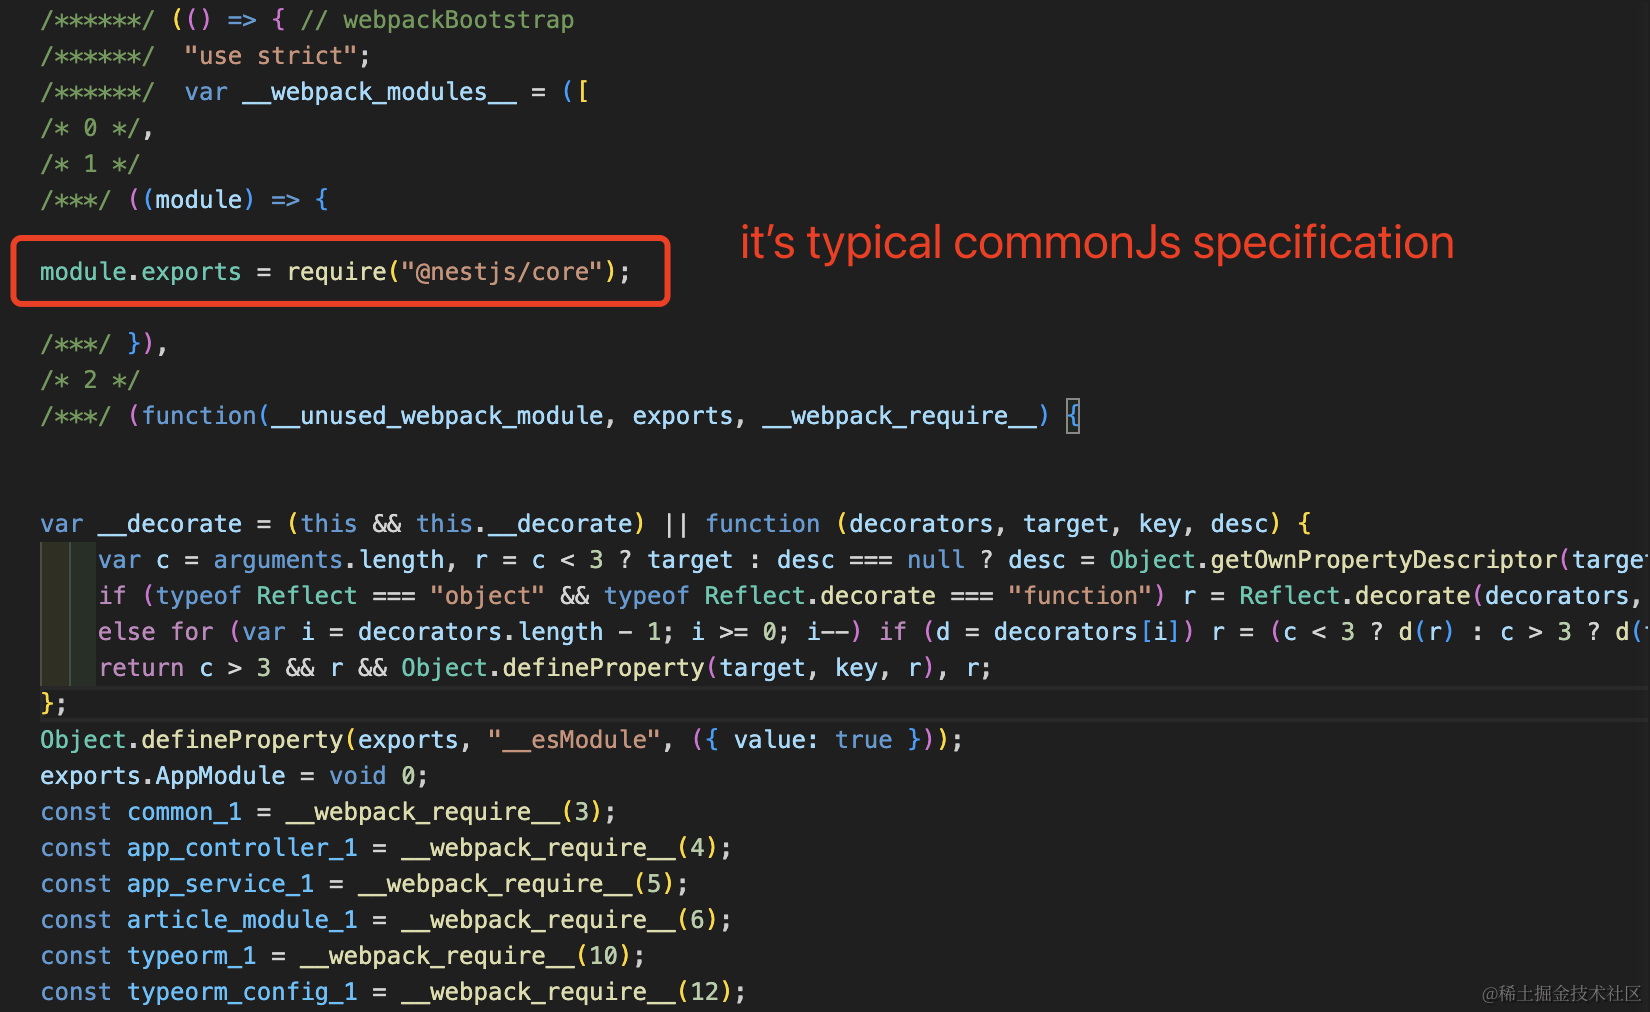
Task: Click the __unused_webpack_module parameter
Action: [x=438, y=416]
